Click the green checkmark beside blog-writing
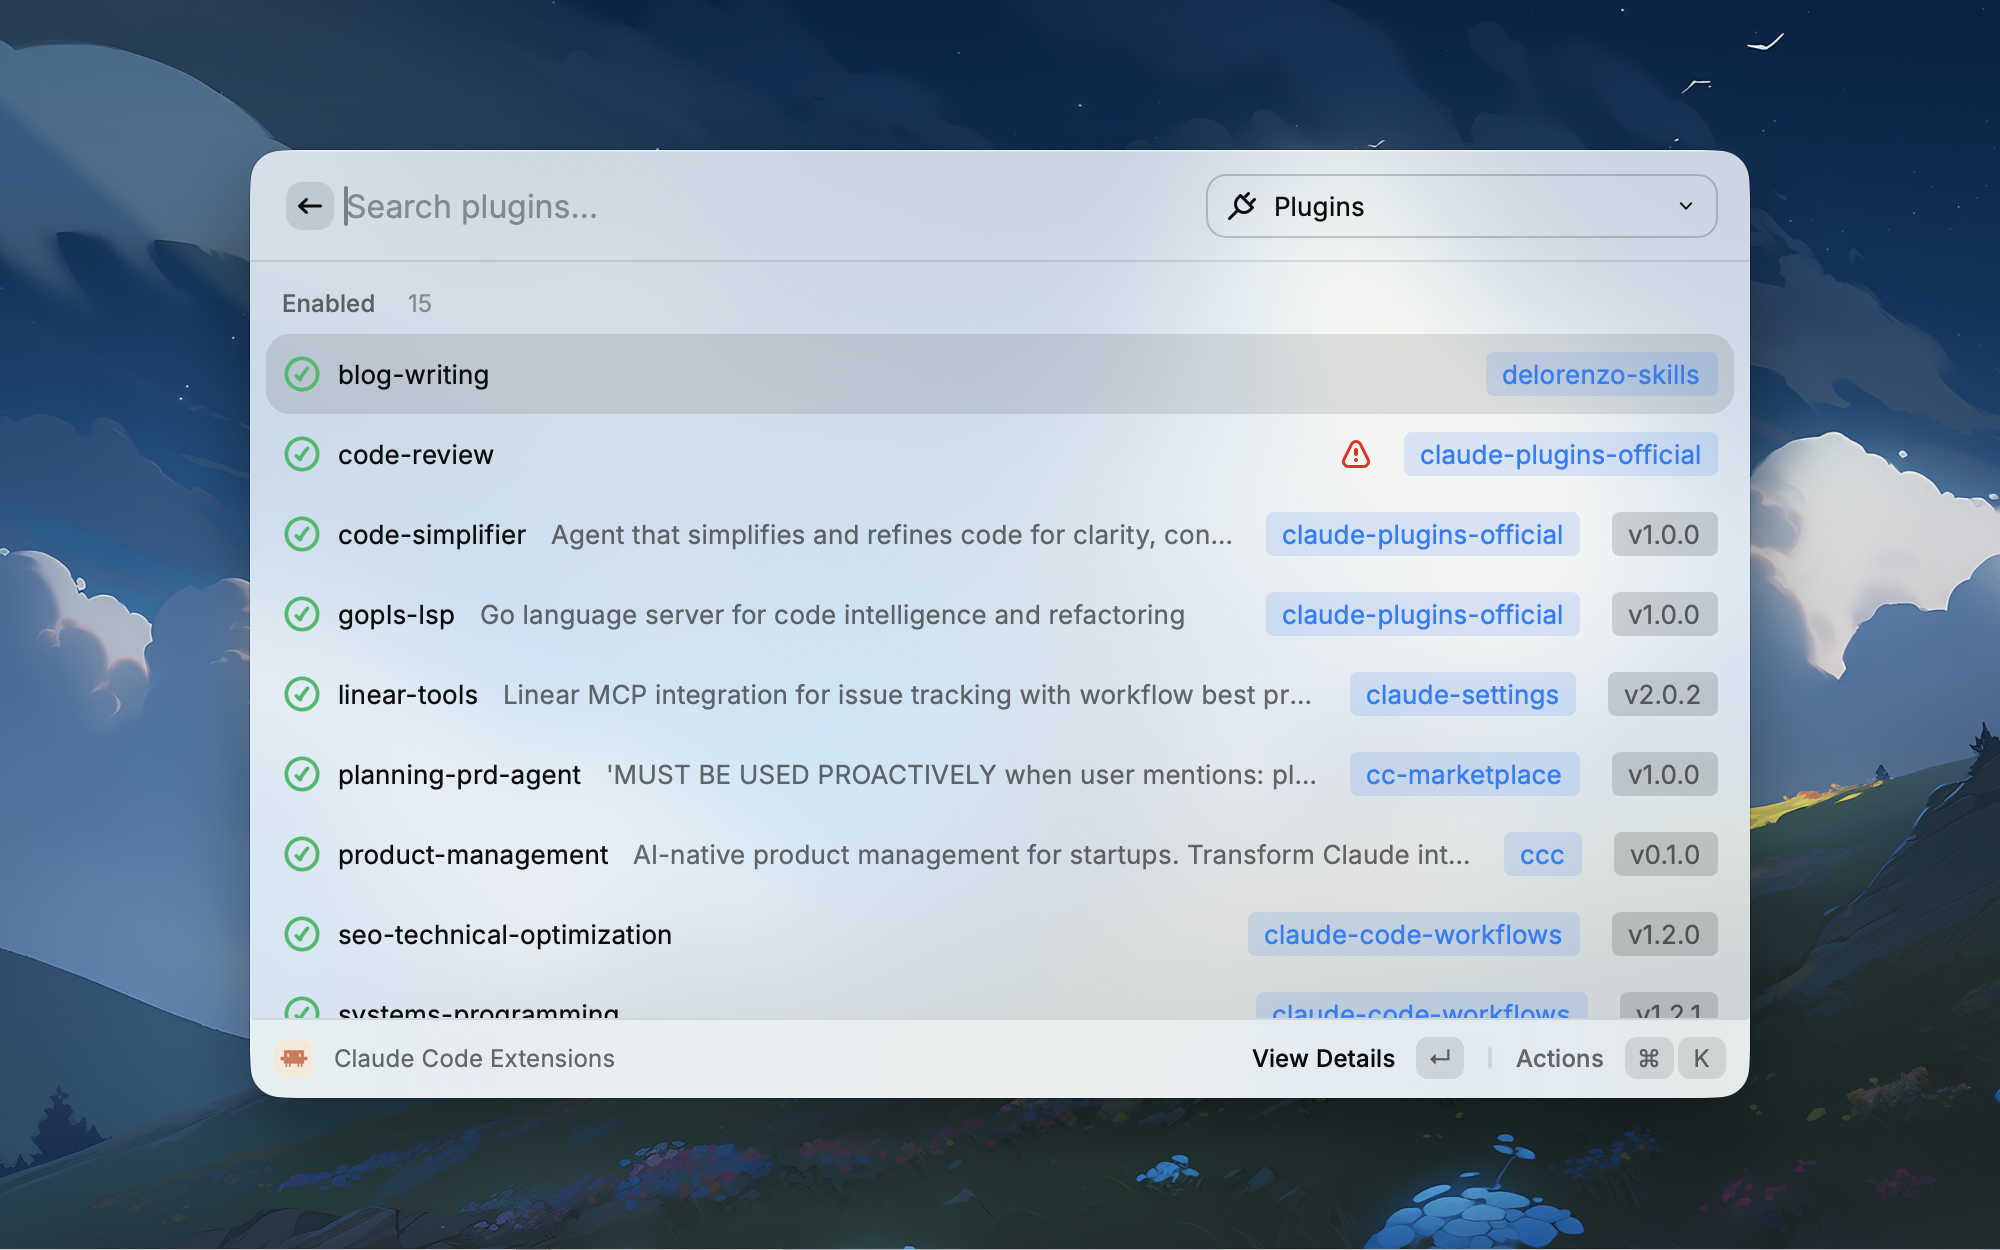This screenshot has height=1250, width=2000. tap(301, 374)
